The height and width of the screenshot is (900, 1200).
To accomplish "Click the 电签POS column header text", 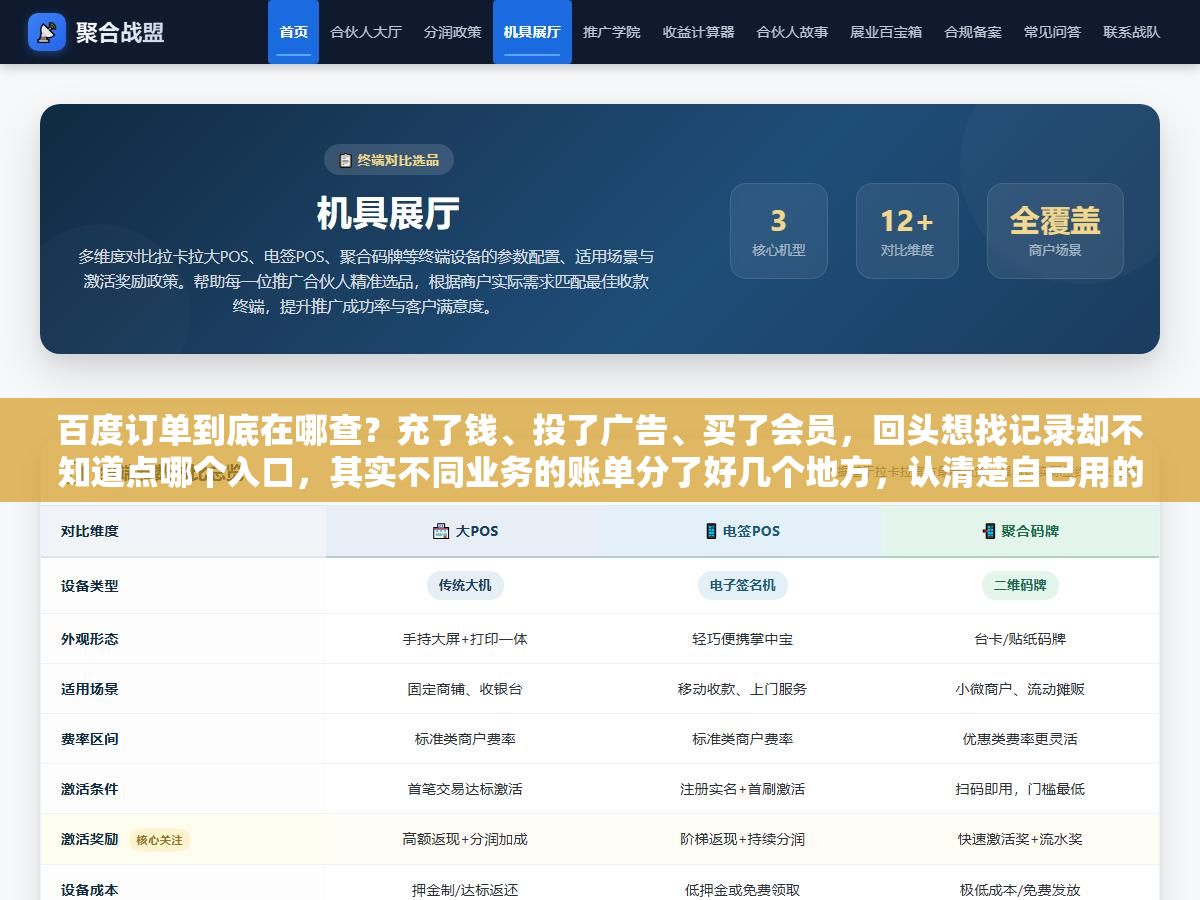I will pos(751,531).
